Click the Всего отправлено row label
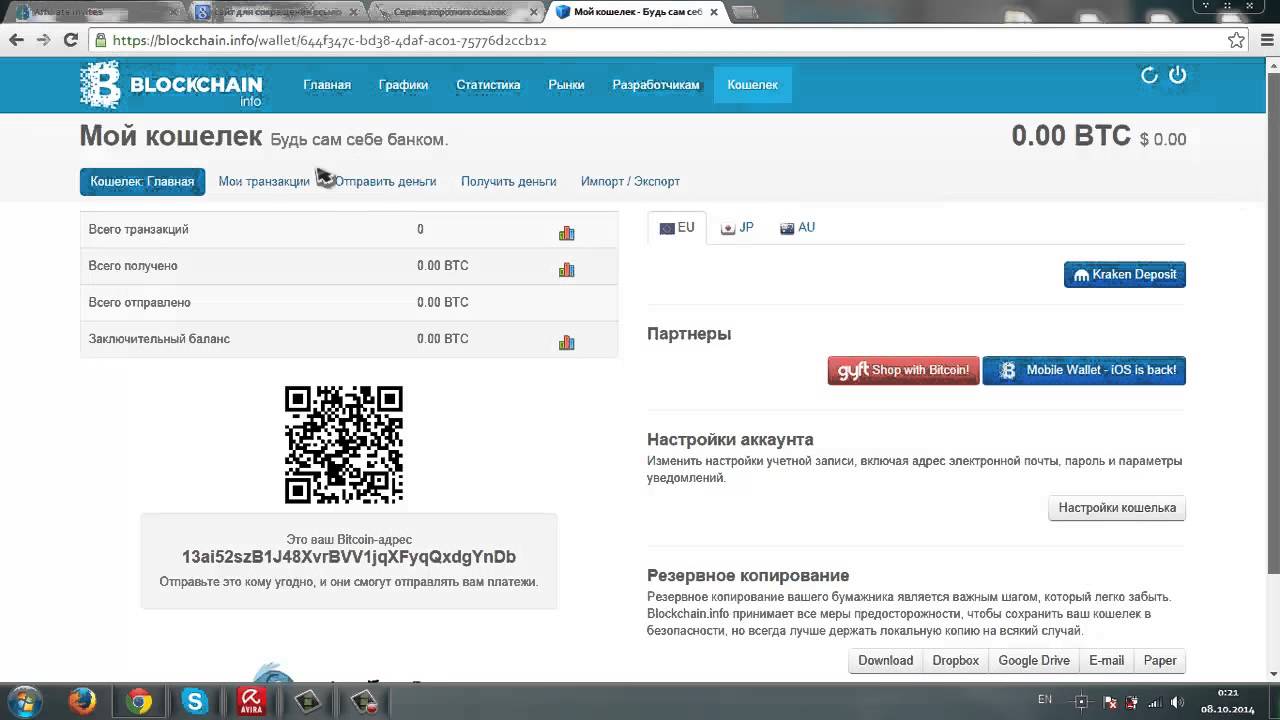This screenshot has height=720, width=1280. coord(139,302)
